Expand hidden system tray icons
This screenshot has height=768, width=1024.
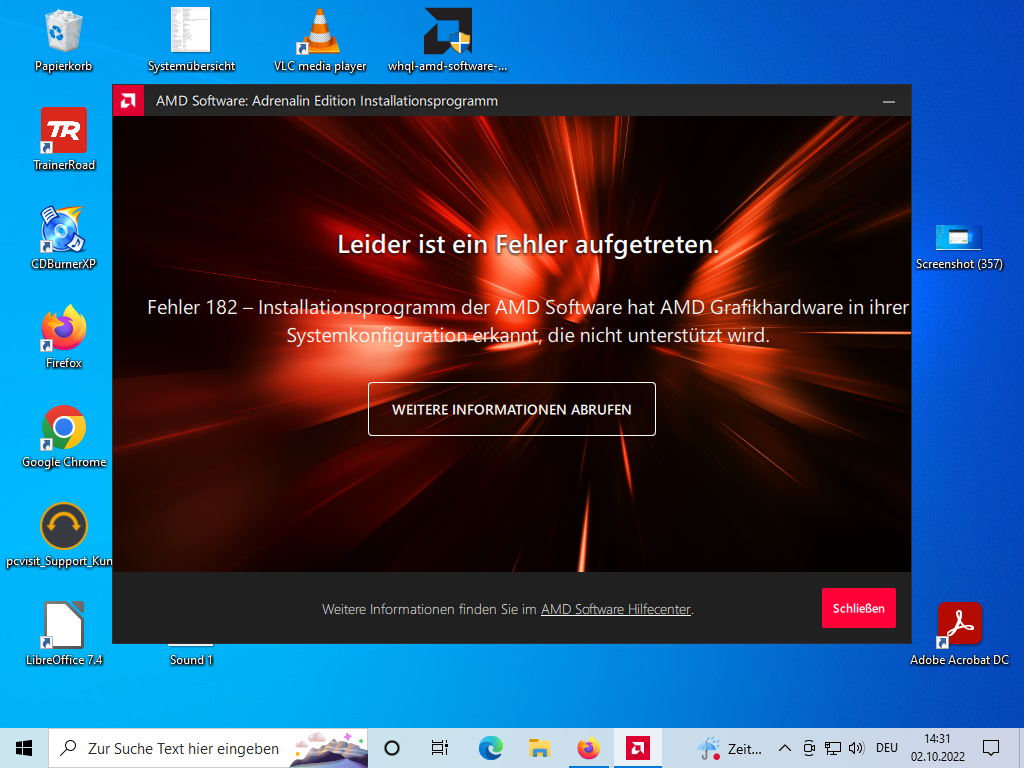(x=785, y=748)
